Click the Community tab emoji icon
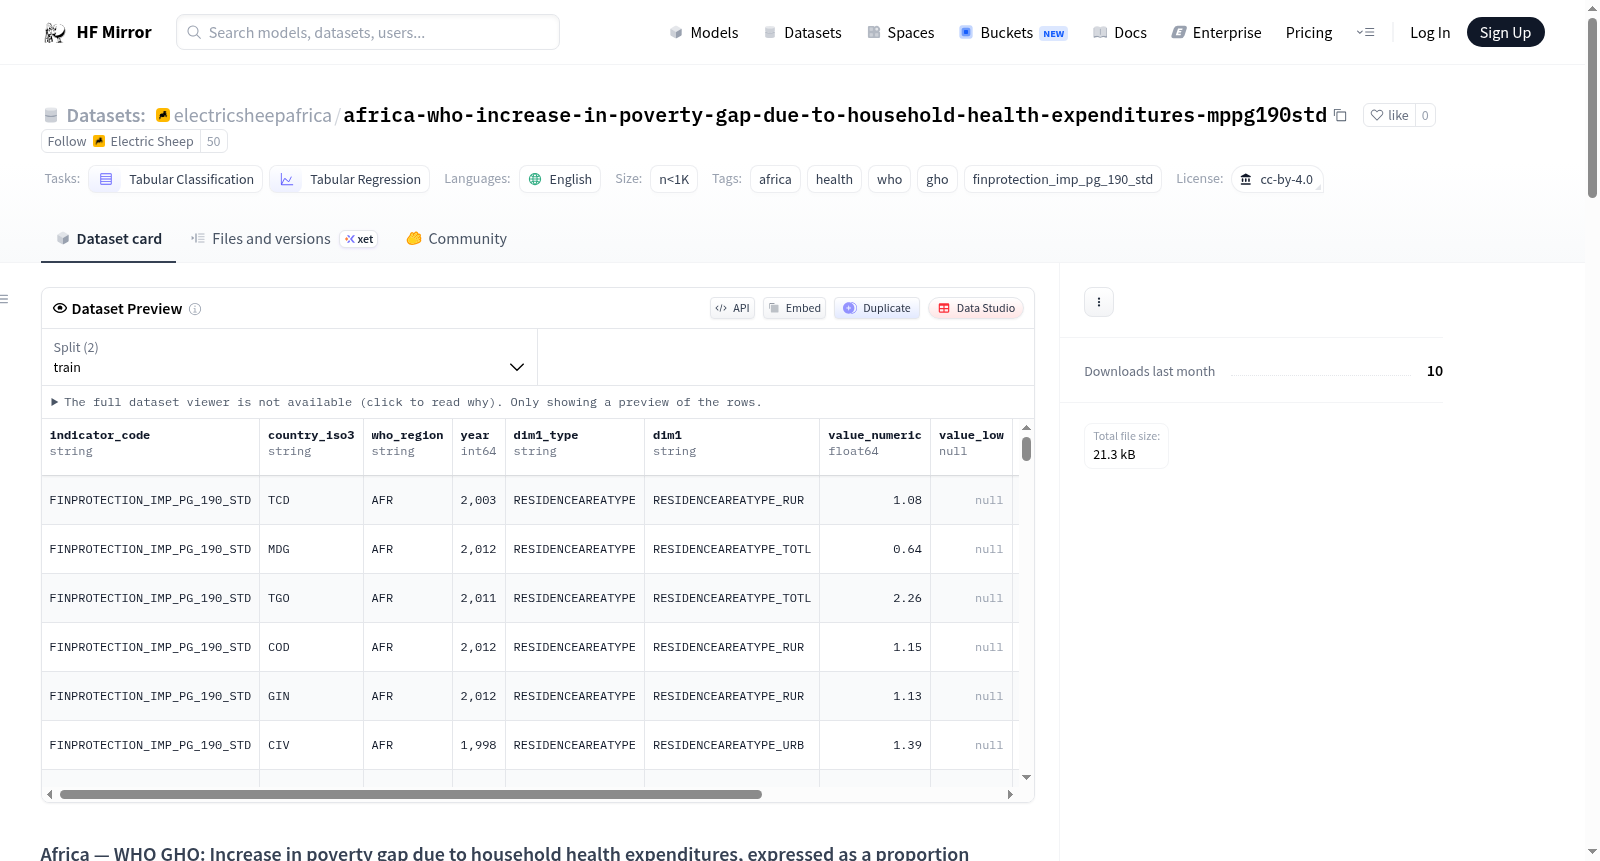 (x=414, y=238)
